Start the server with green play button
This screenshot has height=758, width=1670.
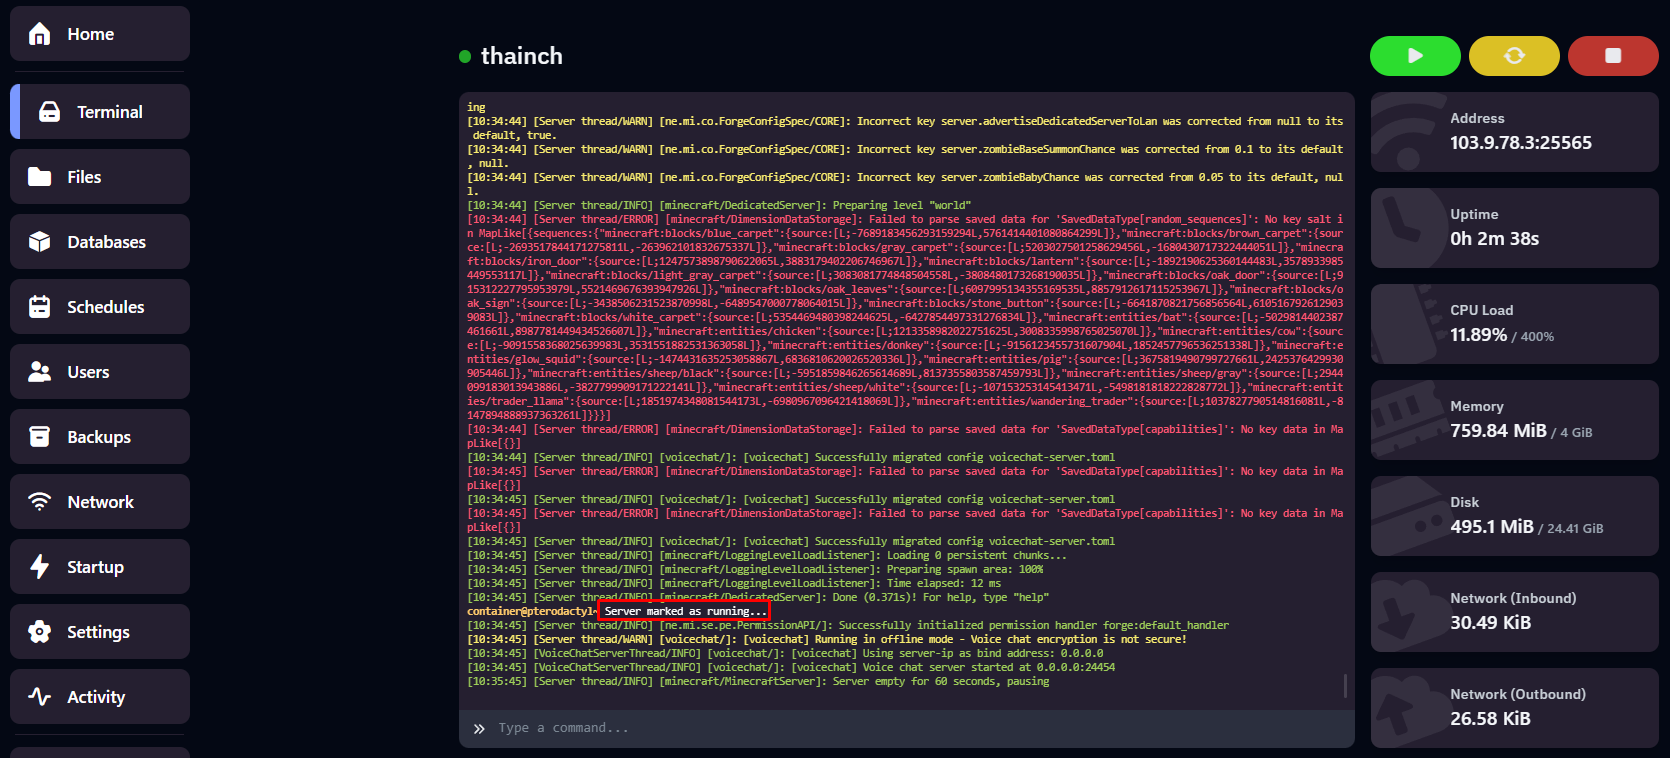1415,56
